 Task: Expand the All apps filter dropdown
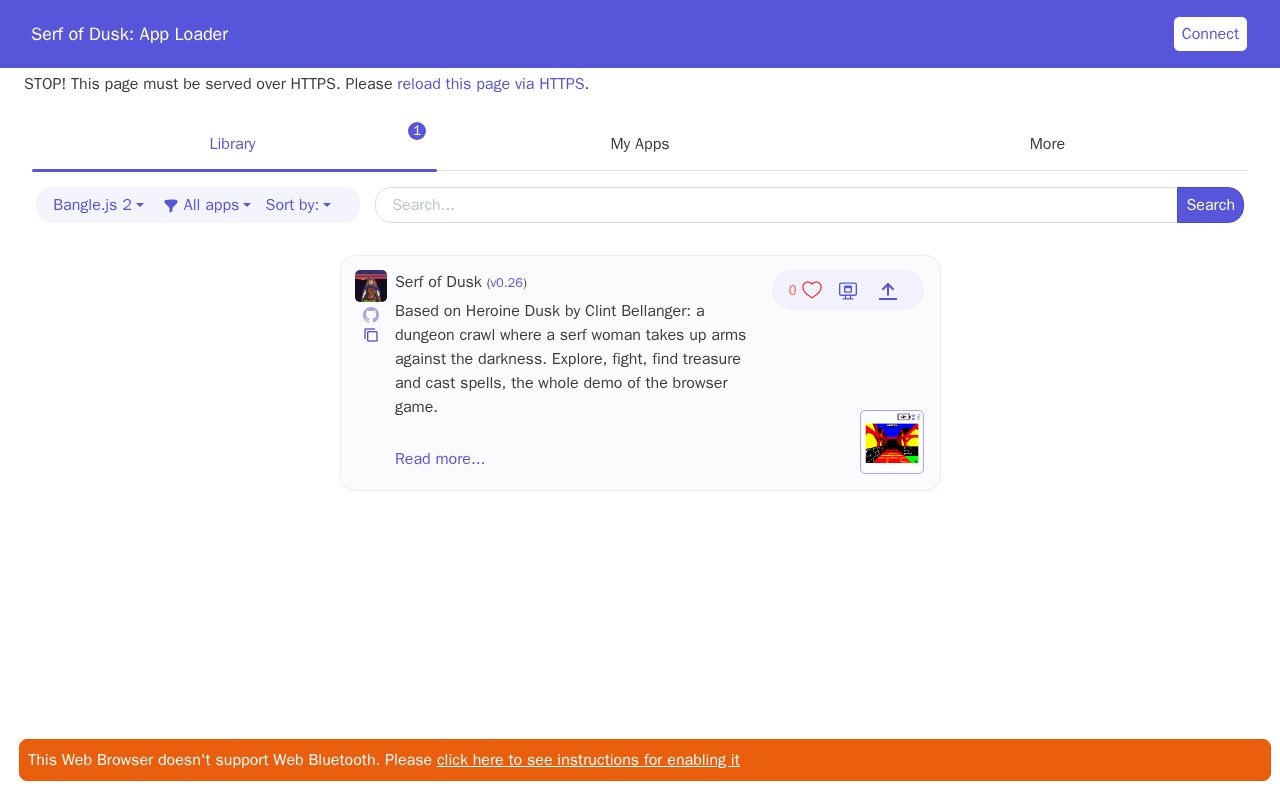coord(207,205)
